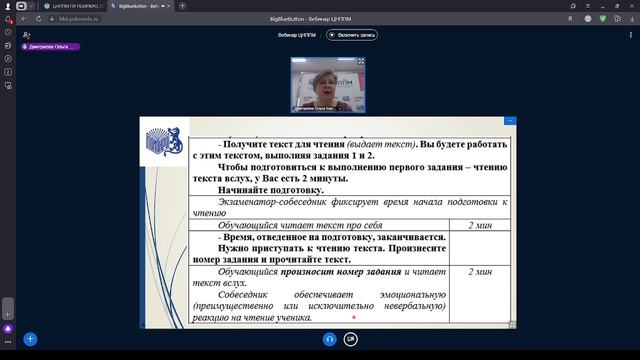This screenshot has width=640, height=360.
Task: Open the notifications bell in the browser sidebar
Action: (8, 19)
